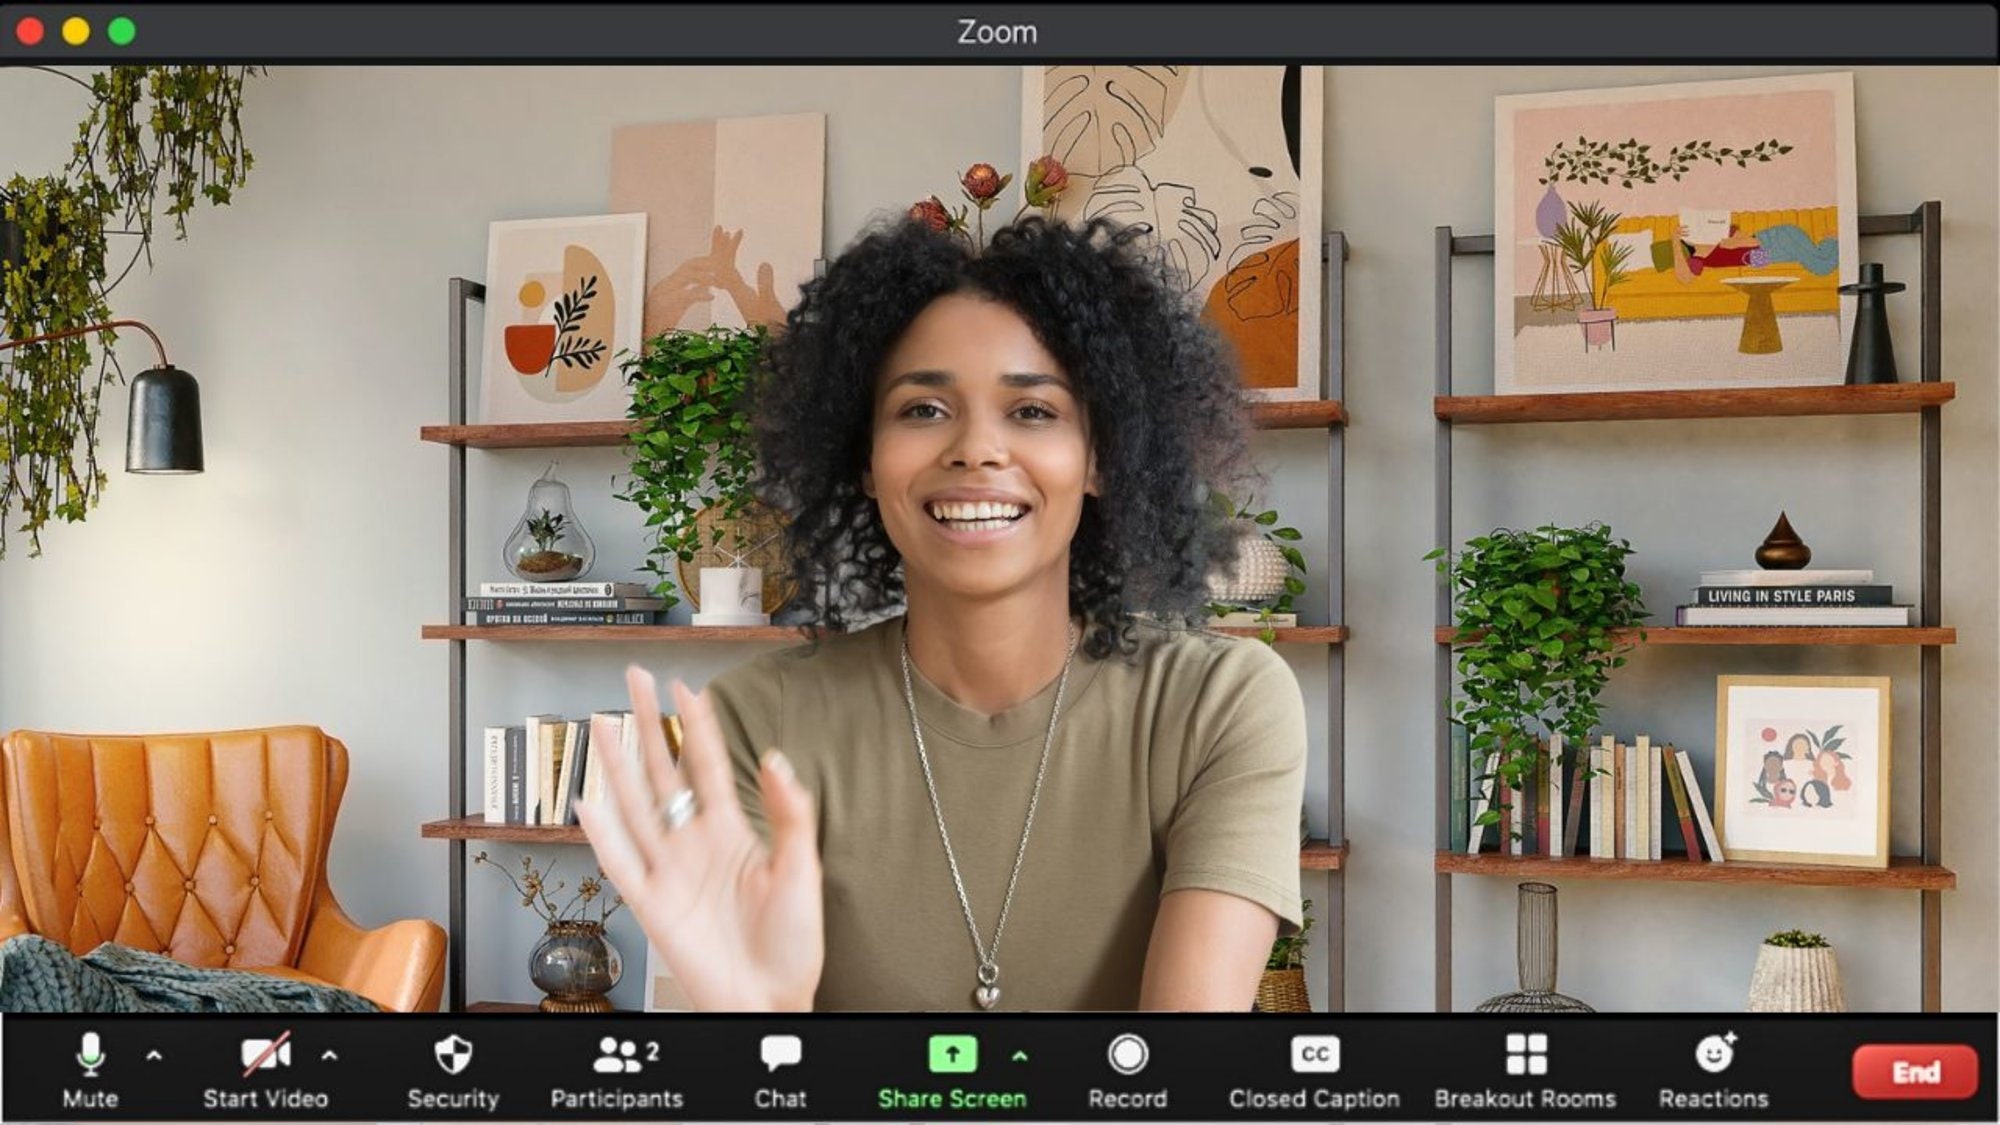Click the red End button
This screenshot has height=1125, width=2000.
coord(1917,1070)
